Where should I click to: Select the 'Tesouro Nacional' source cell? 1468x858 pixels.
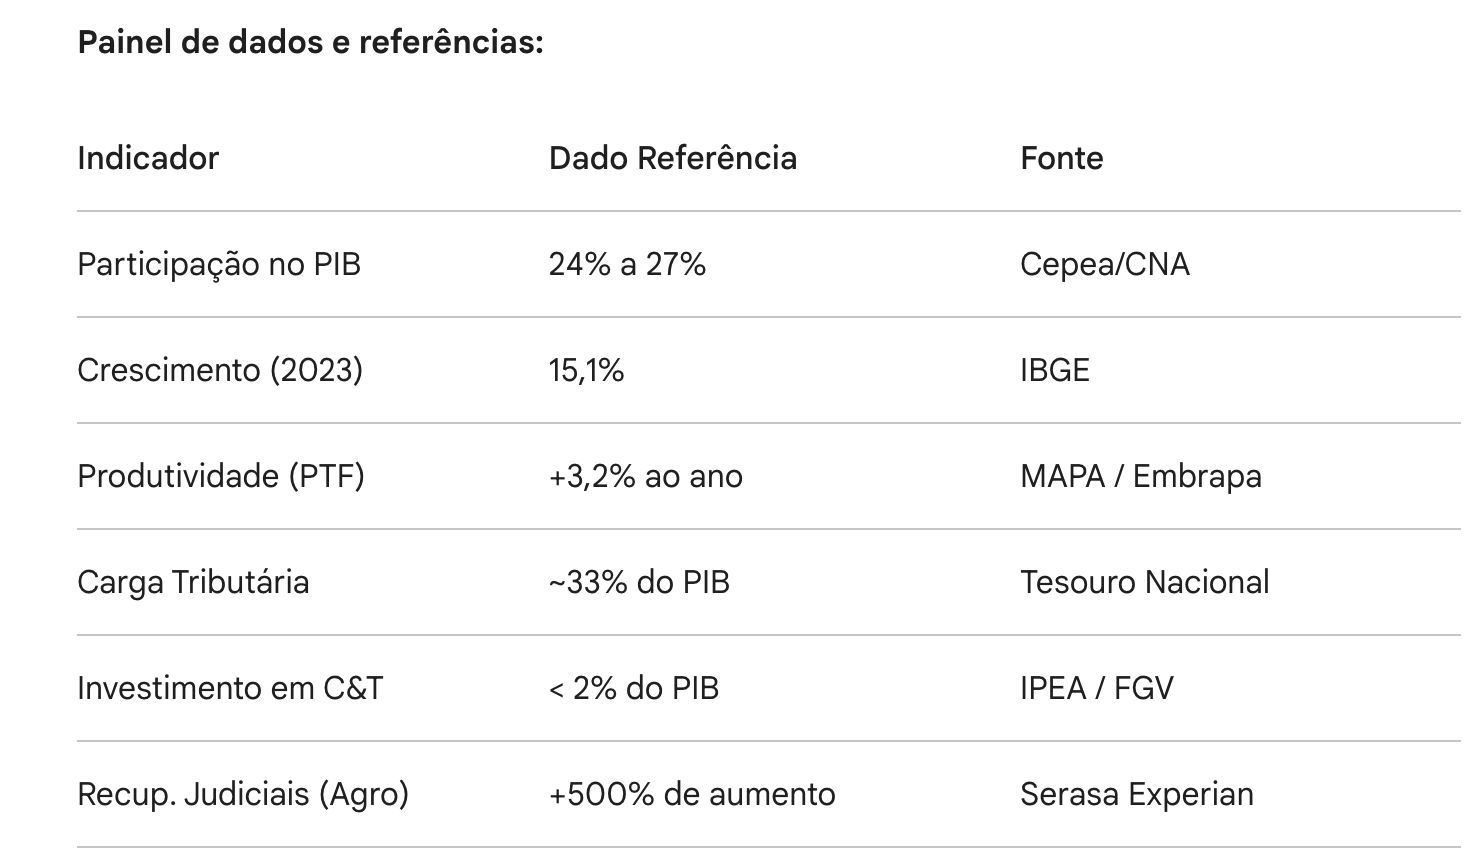(x=1144, y=582)
